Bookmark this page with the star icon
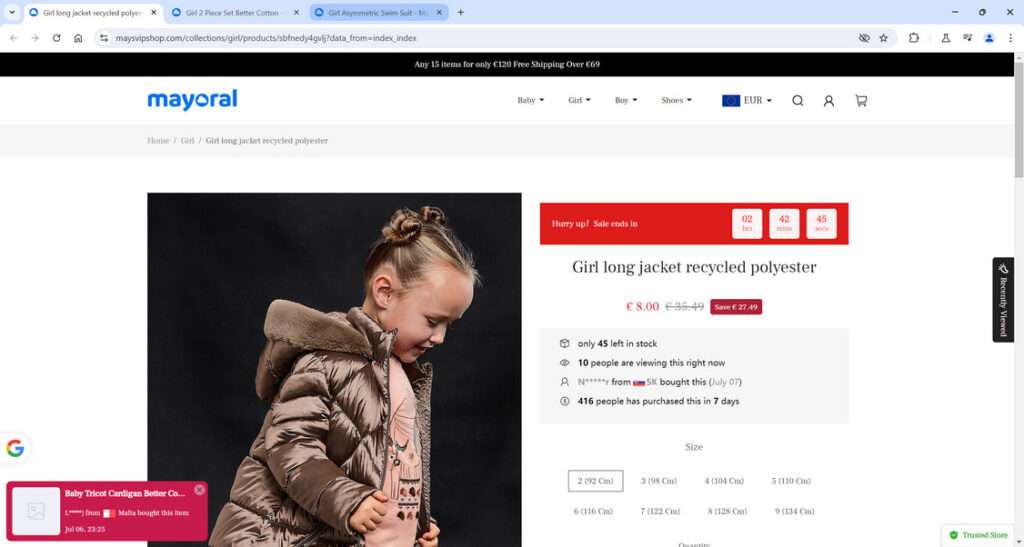 pos(884,38)
